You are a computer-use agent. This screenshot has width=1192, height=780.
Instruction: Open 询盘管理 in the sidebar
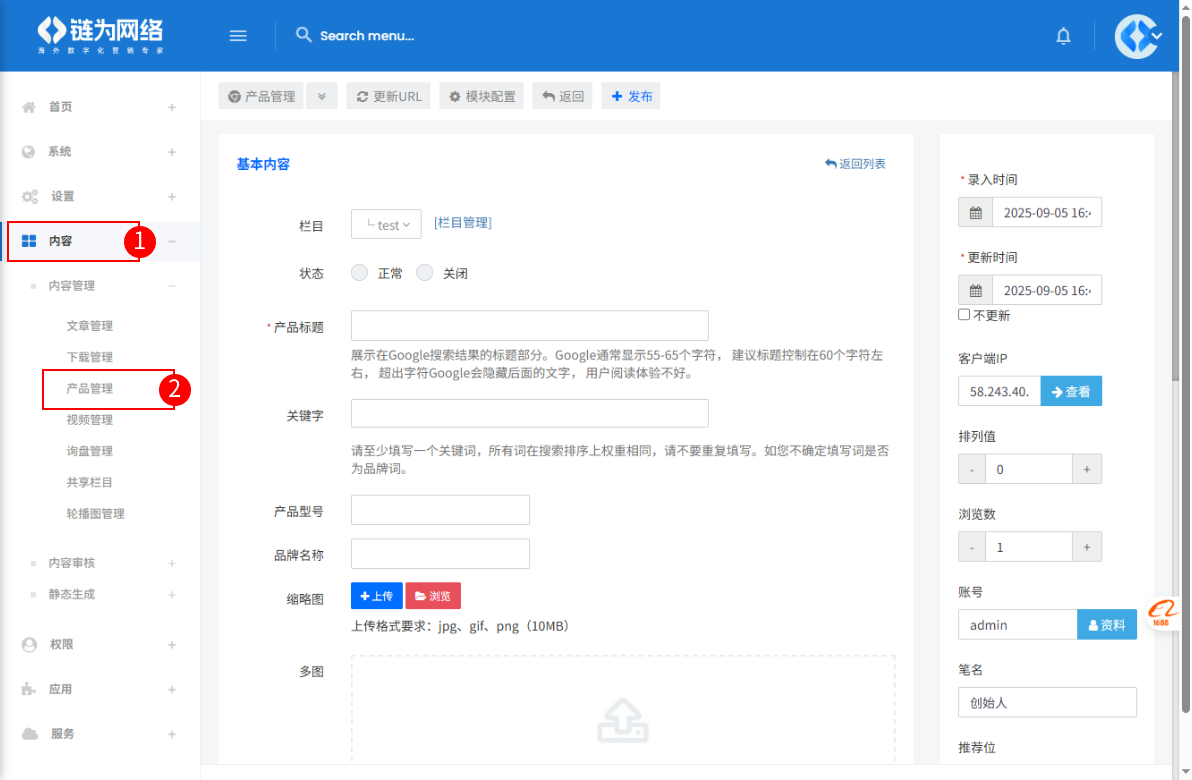coord(90,451)
